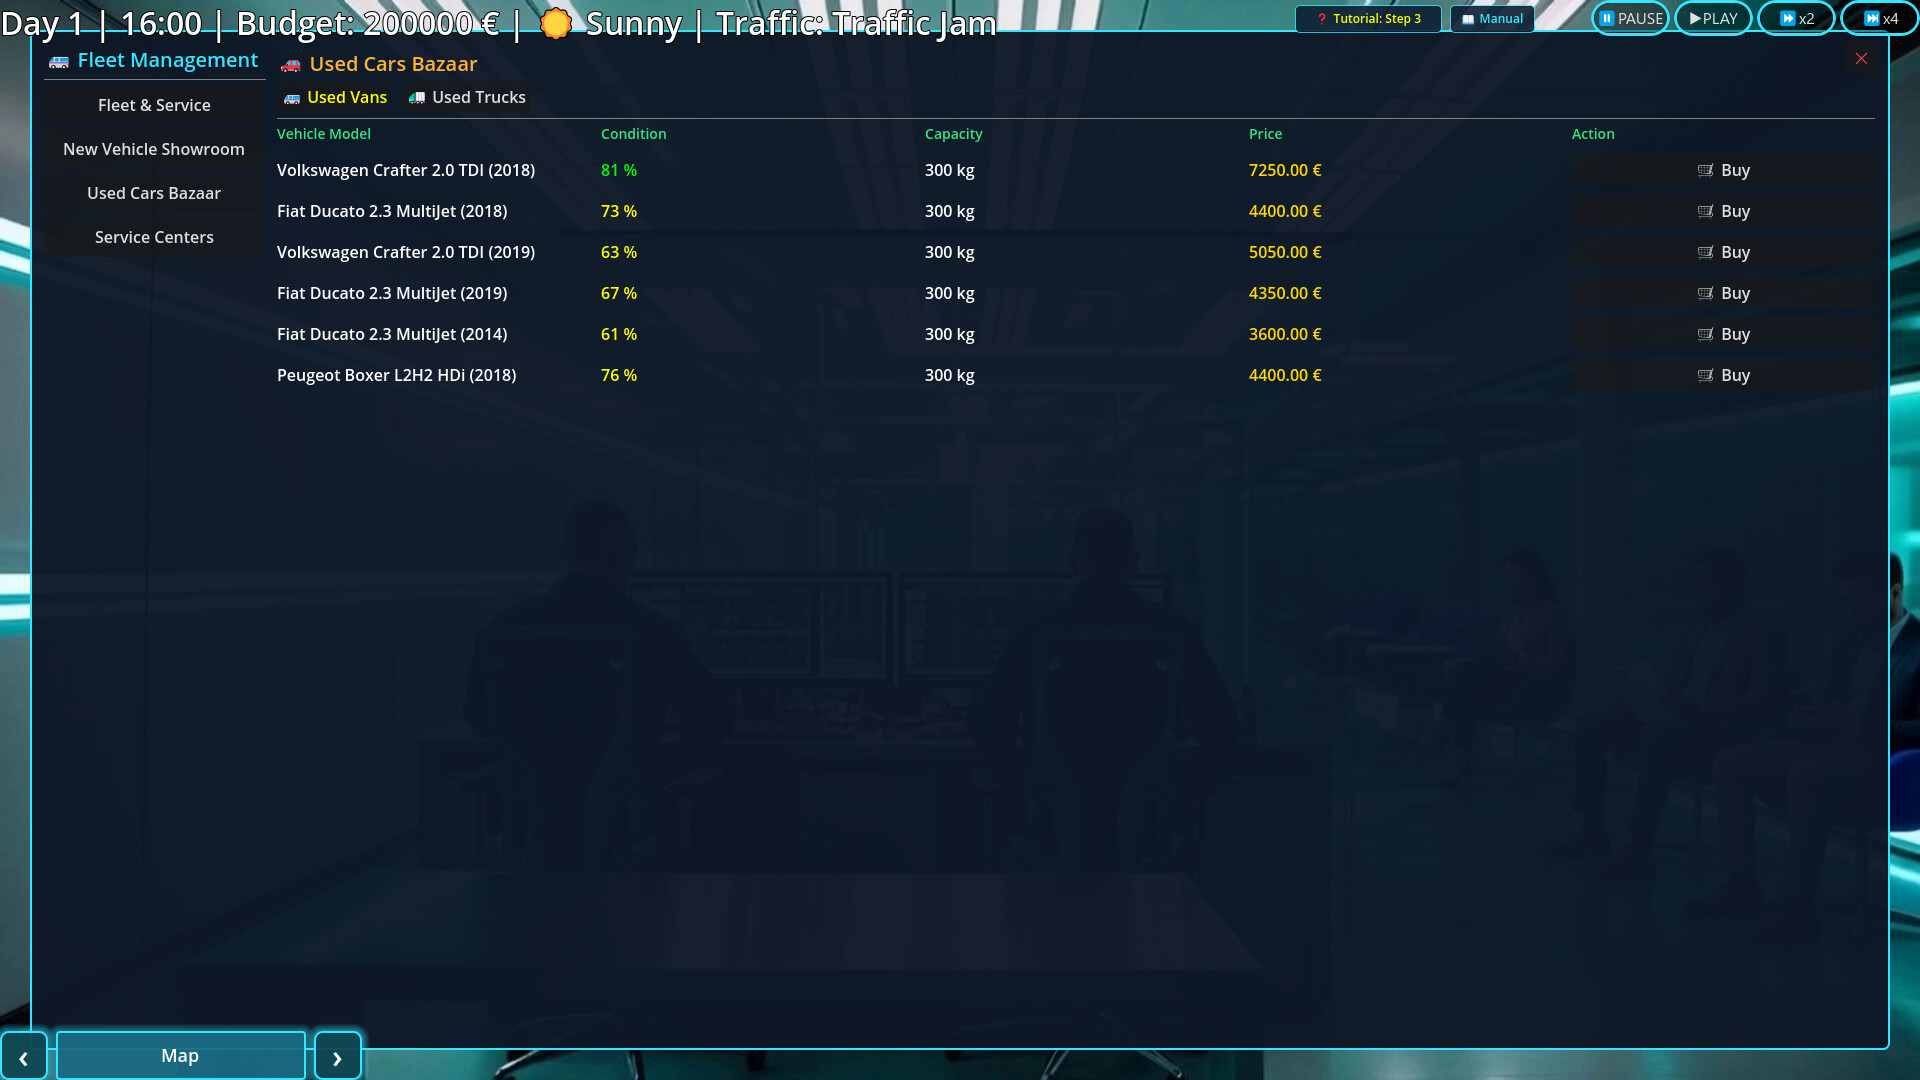Click the 61 % condition value

coord(619,334)
